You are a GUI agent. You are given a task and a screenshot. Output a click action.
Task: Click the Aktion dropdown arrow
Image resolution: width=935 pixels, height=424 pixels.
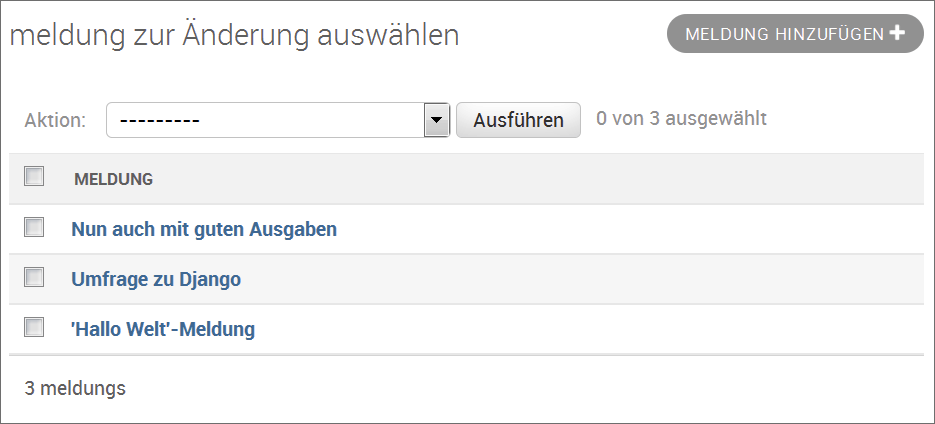[x=435, y=120]
